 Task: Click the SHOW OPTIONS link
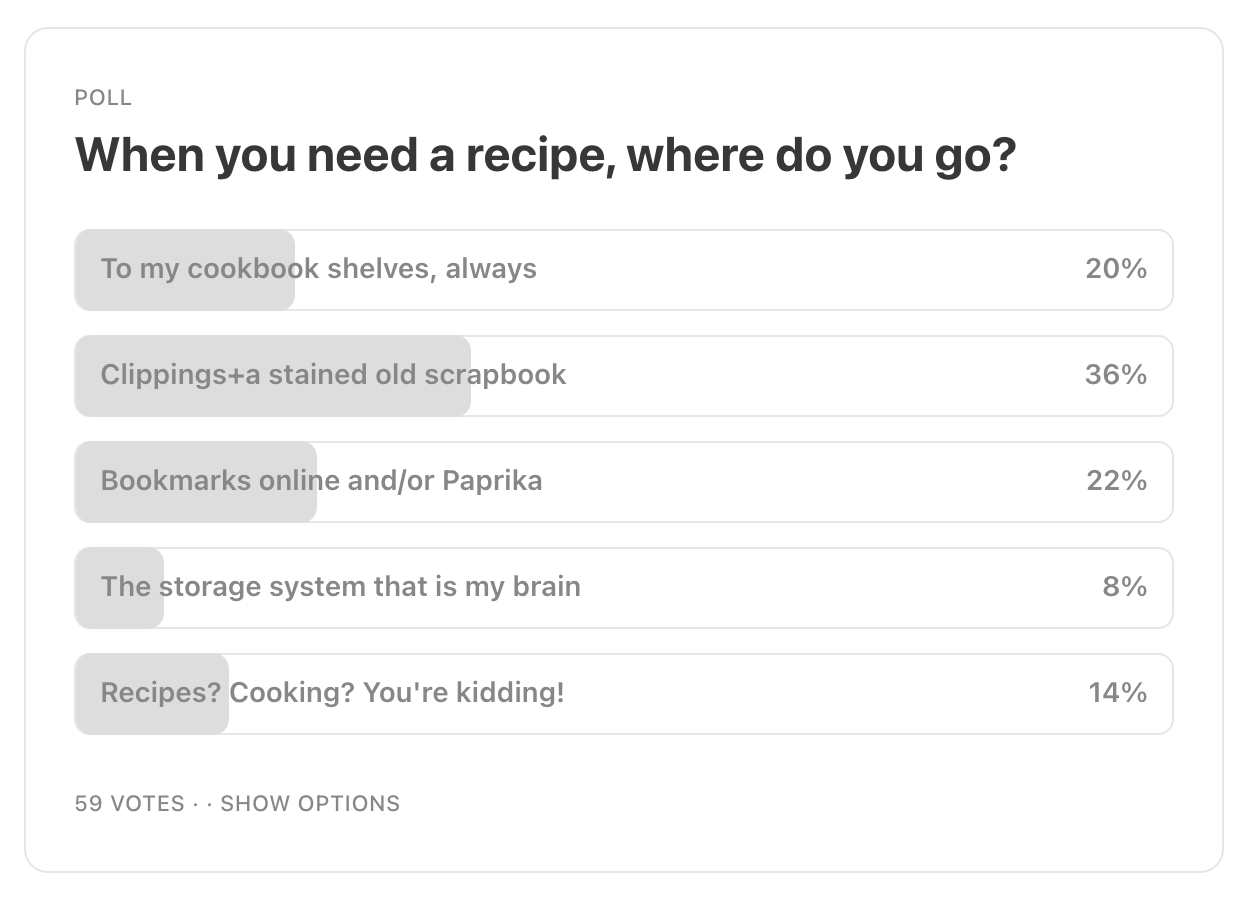point(310,804)
